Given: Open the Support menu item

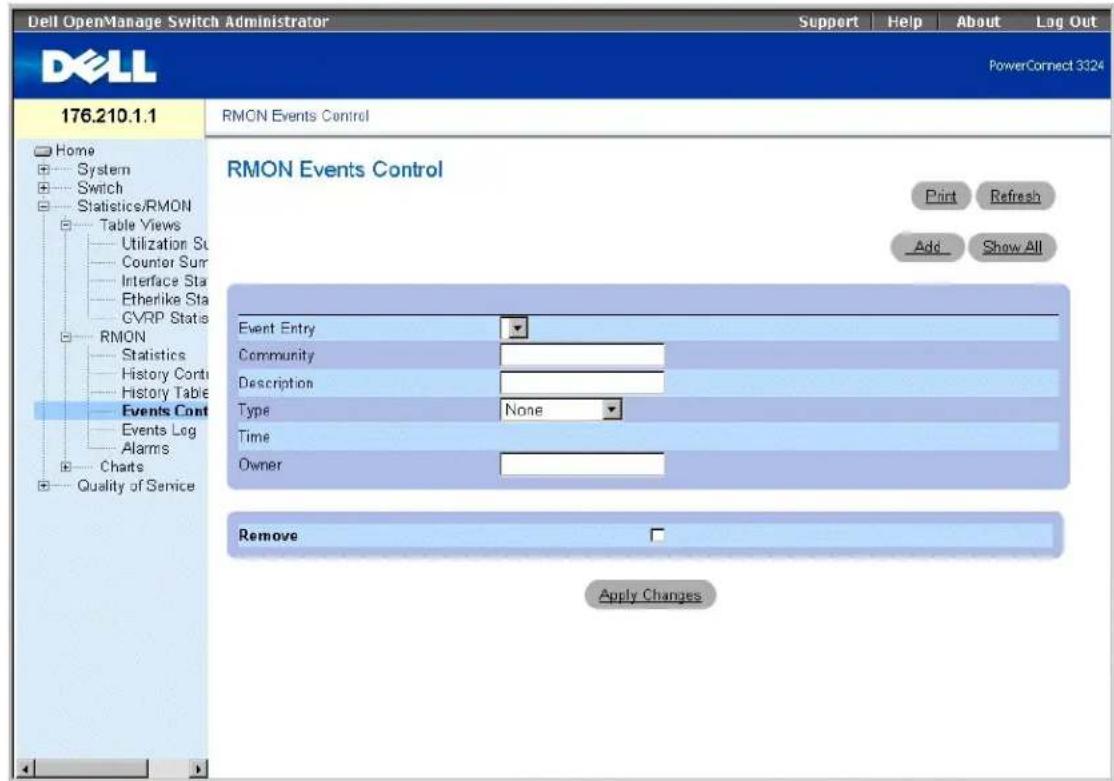Looking at the screenshot, I should [828, 21].
